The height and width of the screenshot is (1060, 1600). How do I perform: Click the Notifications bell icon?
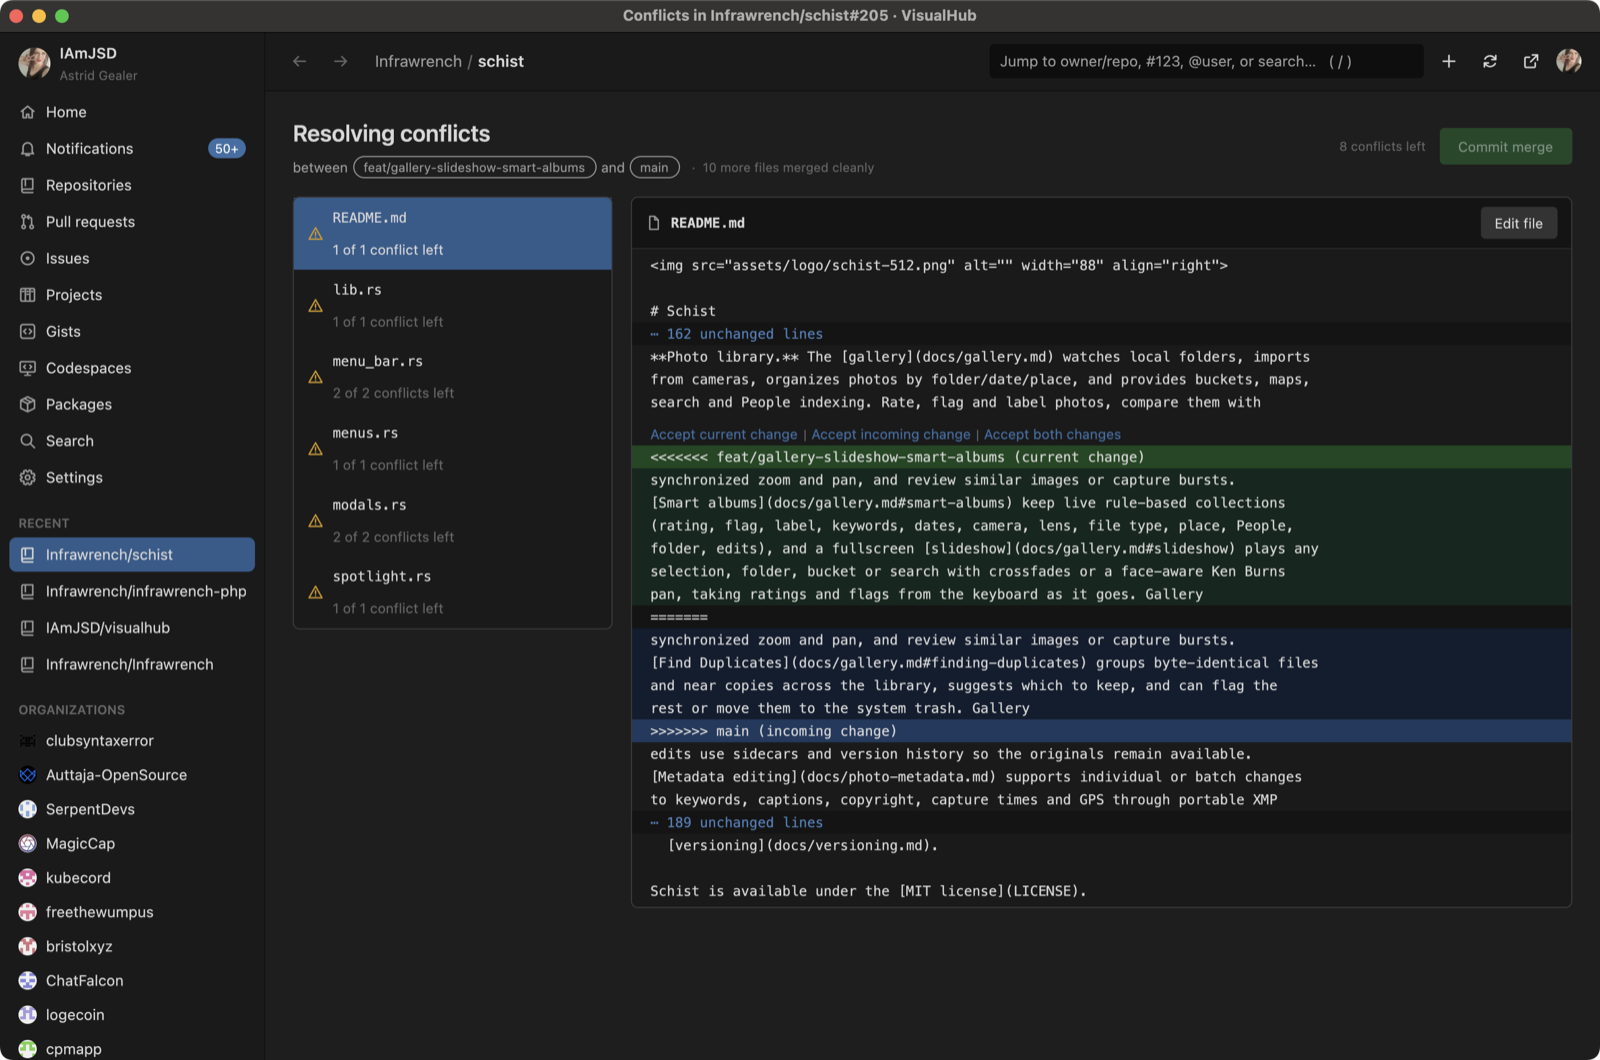point(28,148)
